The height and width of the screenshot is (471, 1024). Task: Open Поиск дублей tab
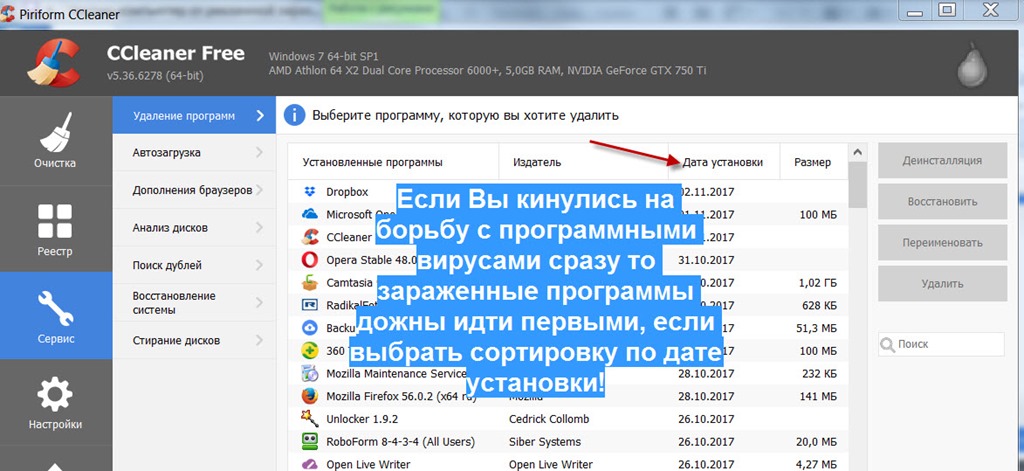194,265
